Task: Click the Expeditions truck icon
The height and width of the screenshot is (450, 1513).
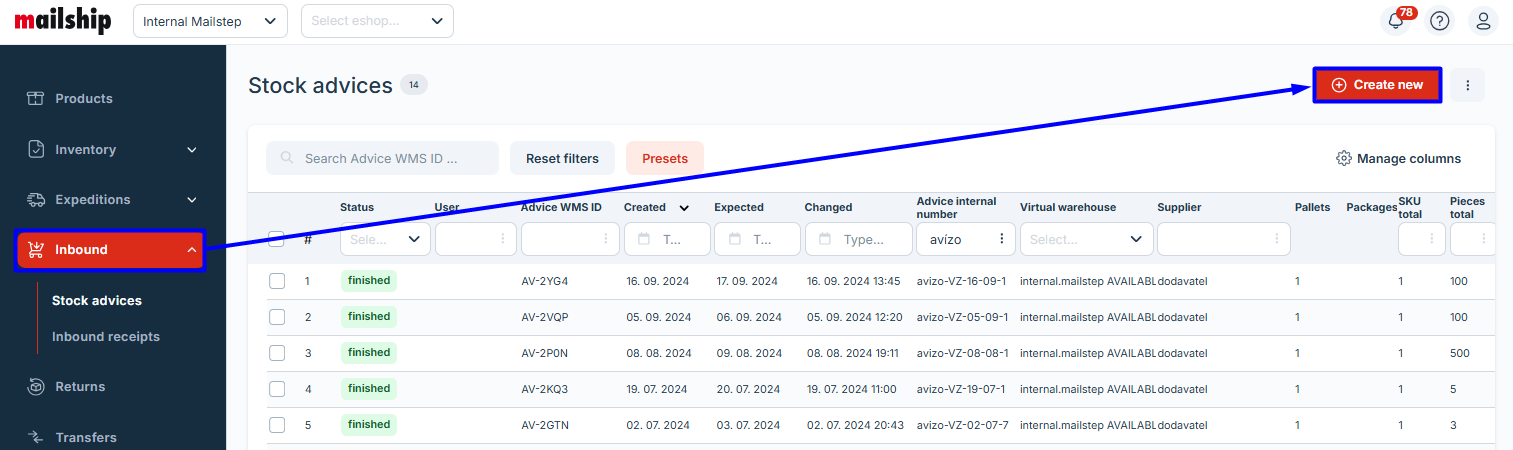Action: pyautogui.click(x=36, y=200)
